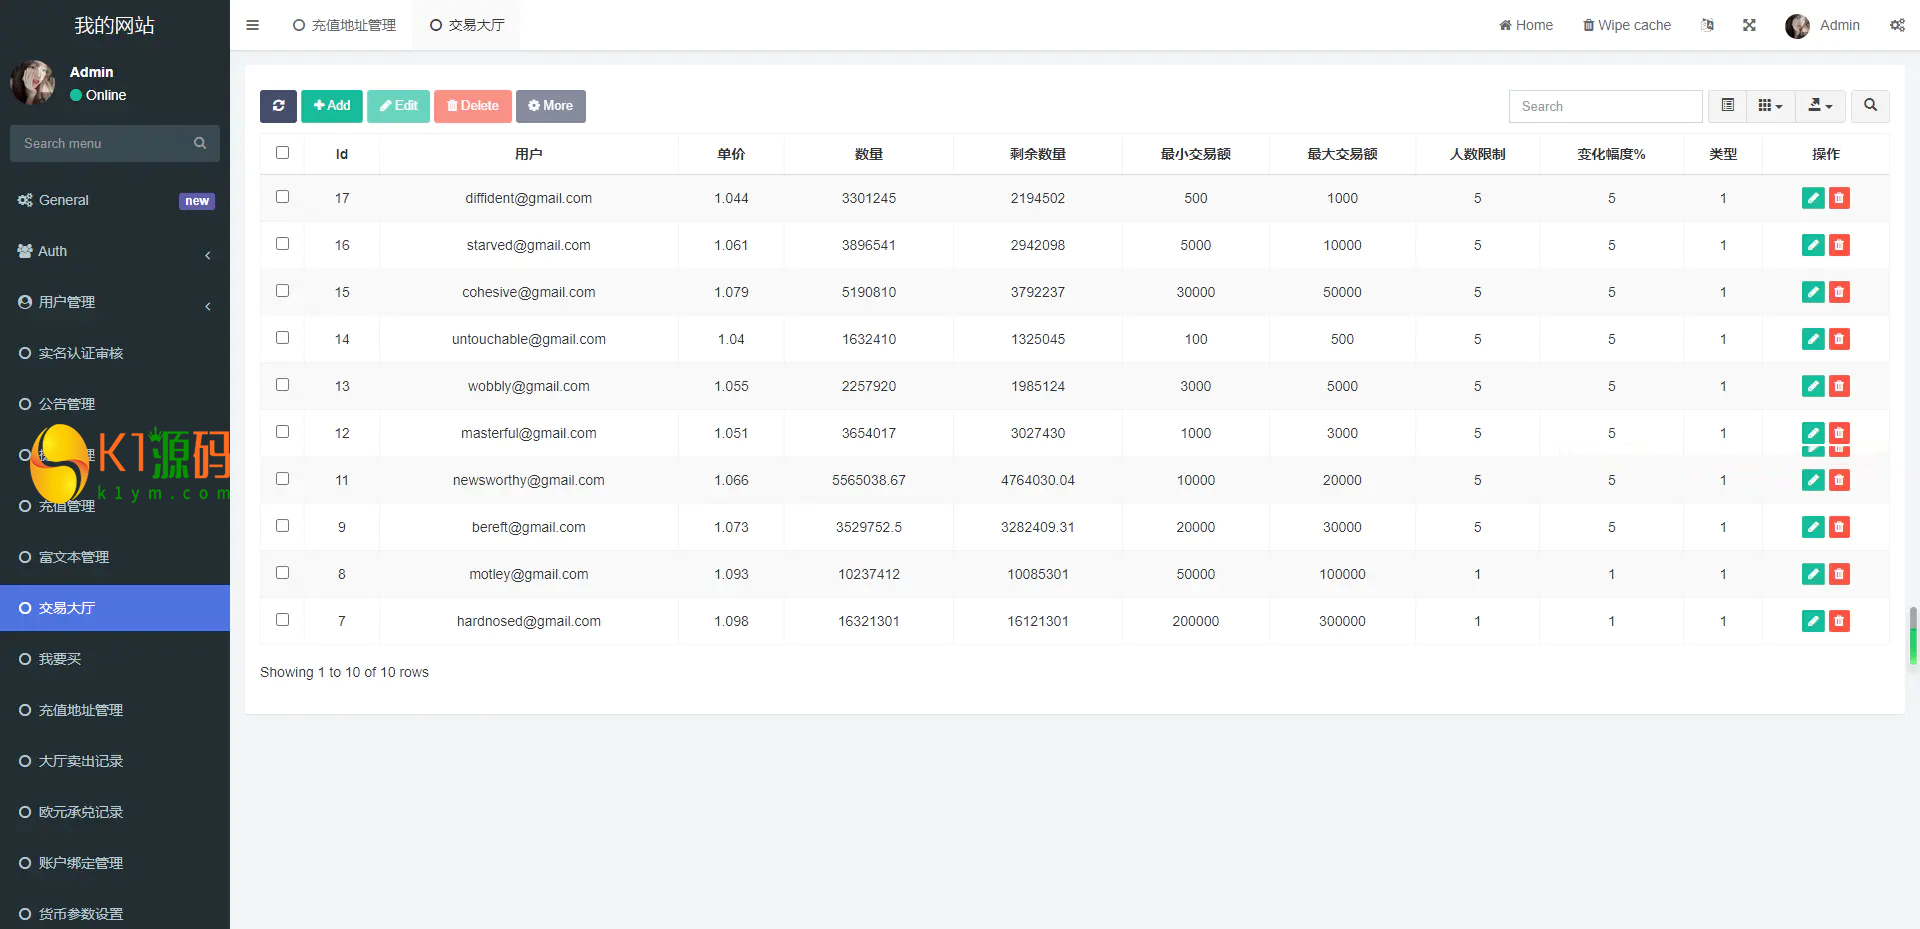Open the columns visibility dropdown

coord(1770,106)
